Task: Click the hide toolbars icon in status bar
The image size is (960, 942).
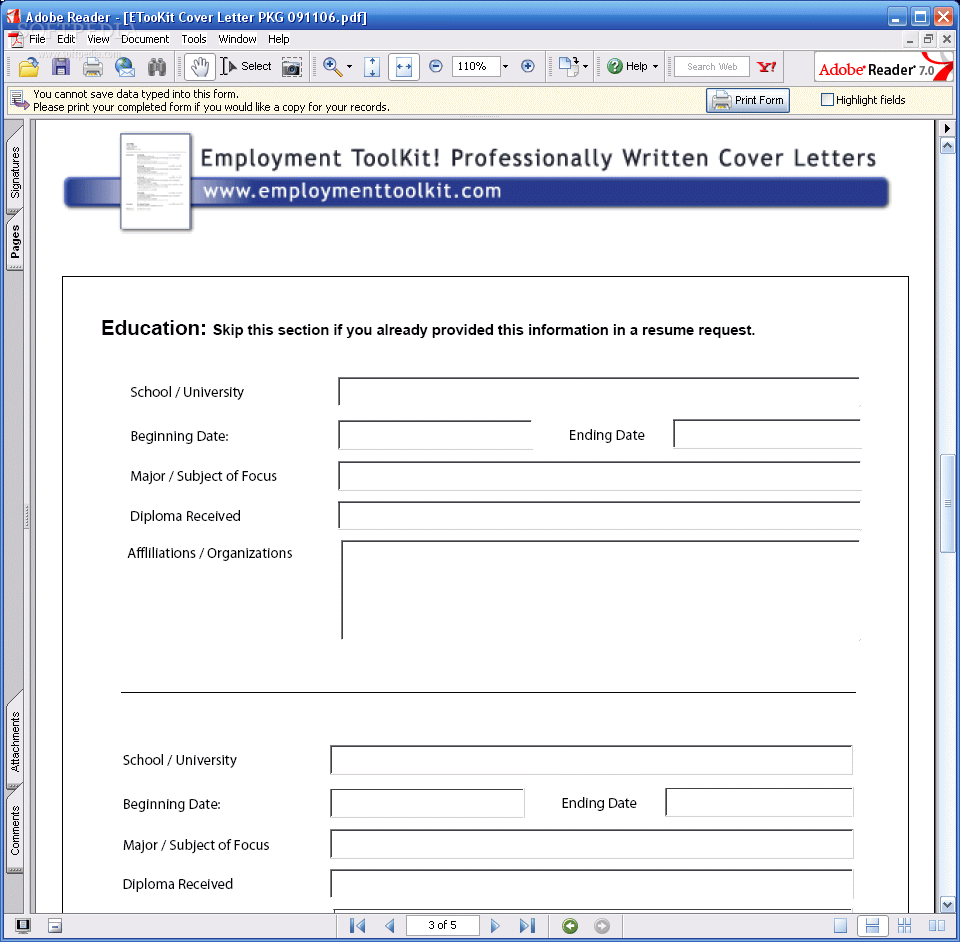Action: (54, 925)
